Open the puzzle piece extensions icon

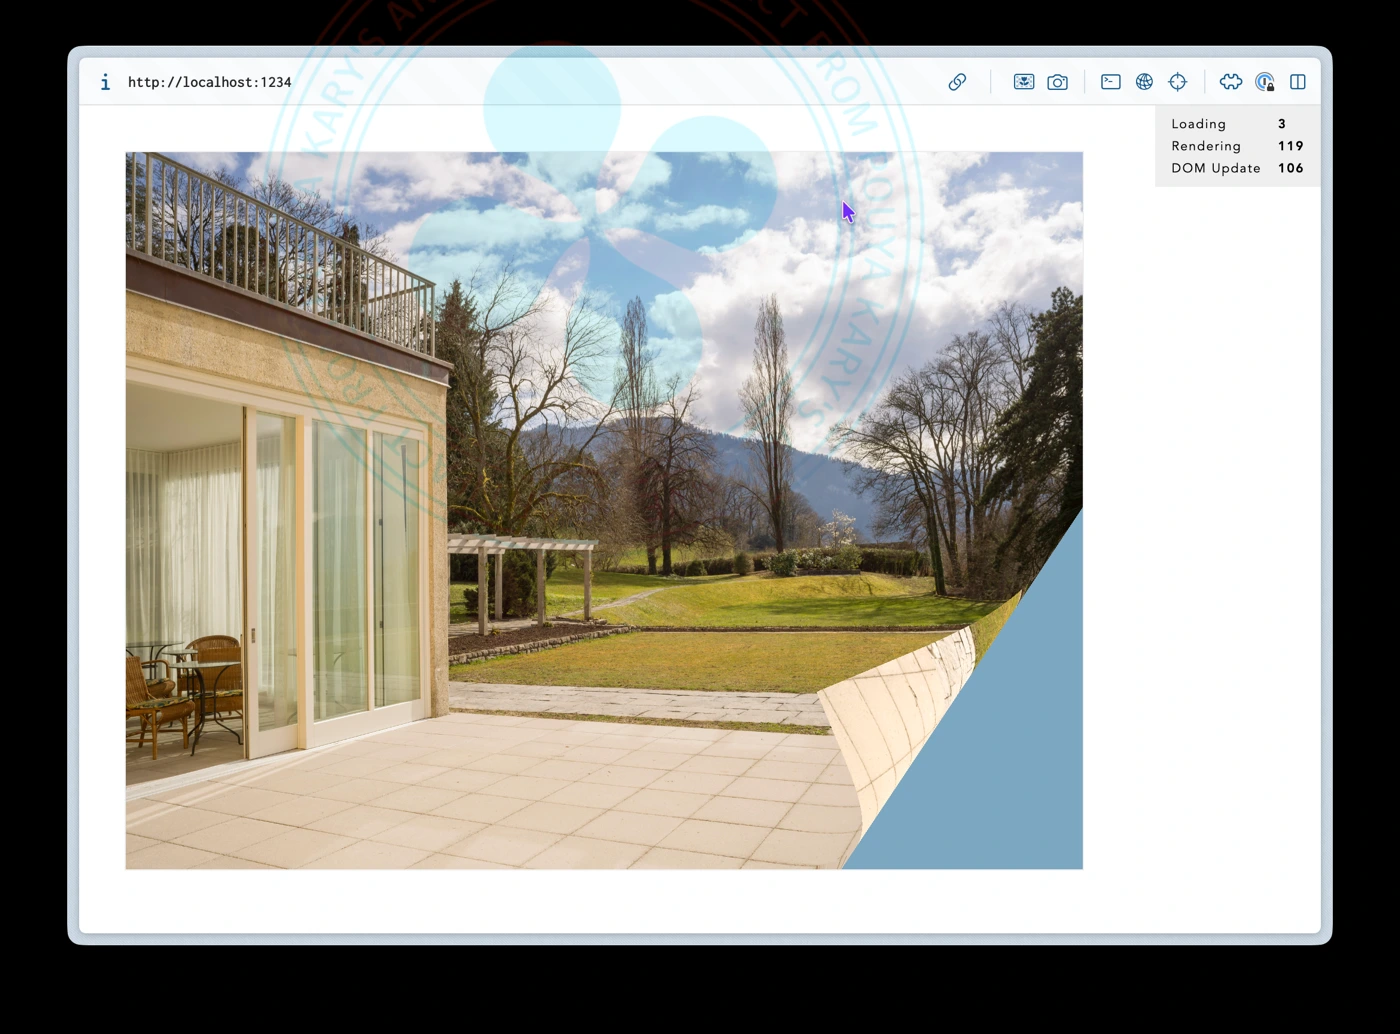point(1231,82)
